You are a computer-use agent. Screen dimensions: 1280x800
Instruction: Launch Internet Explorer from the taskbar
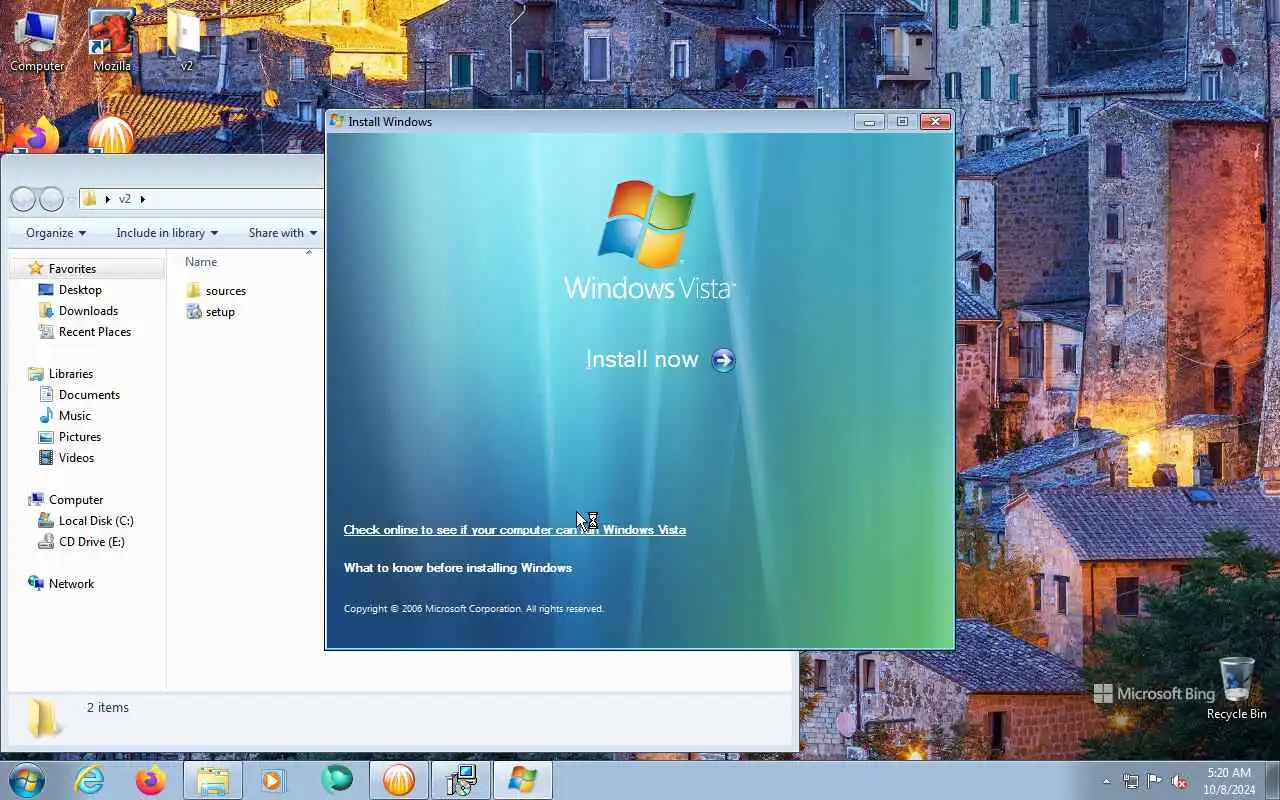pyautogui.click(x=89, y=780)
